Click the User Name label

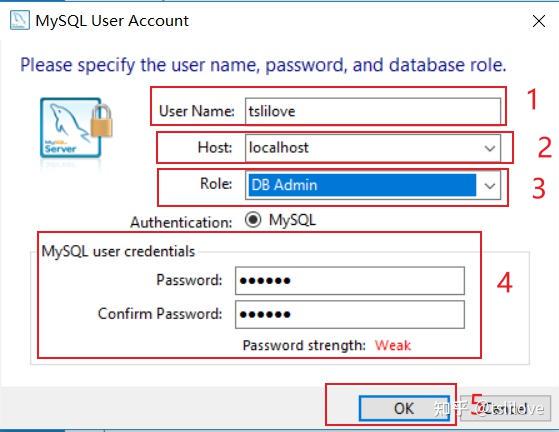click(196, 111)
